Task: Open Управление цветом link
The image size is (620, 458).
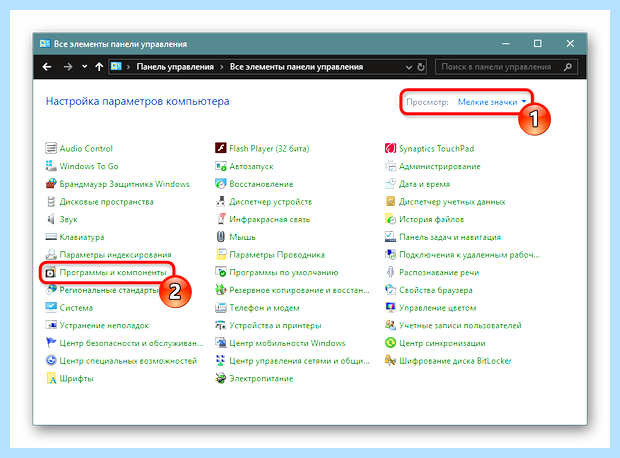Action: pos(438,308)
